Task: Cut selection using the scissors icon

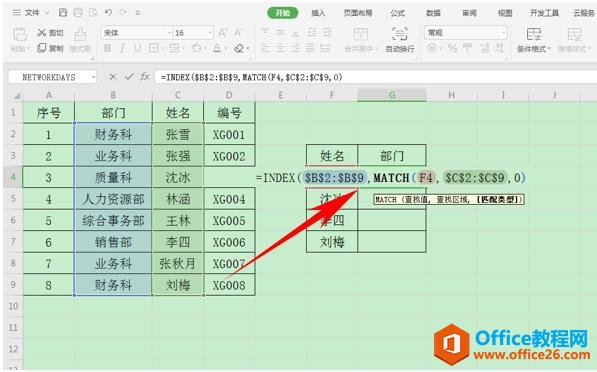Action: coord(41,33)
